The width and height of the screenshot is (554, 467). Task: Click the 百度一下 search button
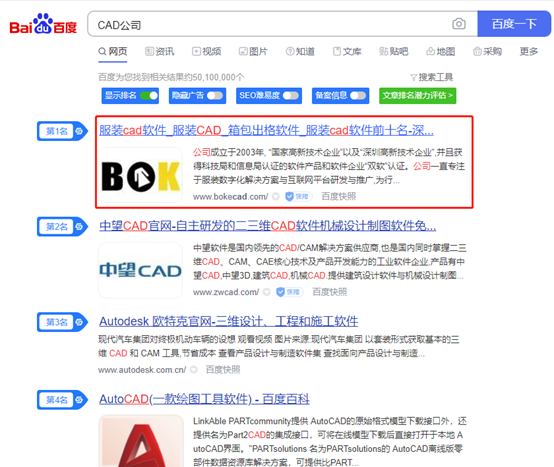pos(514,24)
